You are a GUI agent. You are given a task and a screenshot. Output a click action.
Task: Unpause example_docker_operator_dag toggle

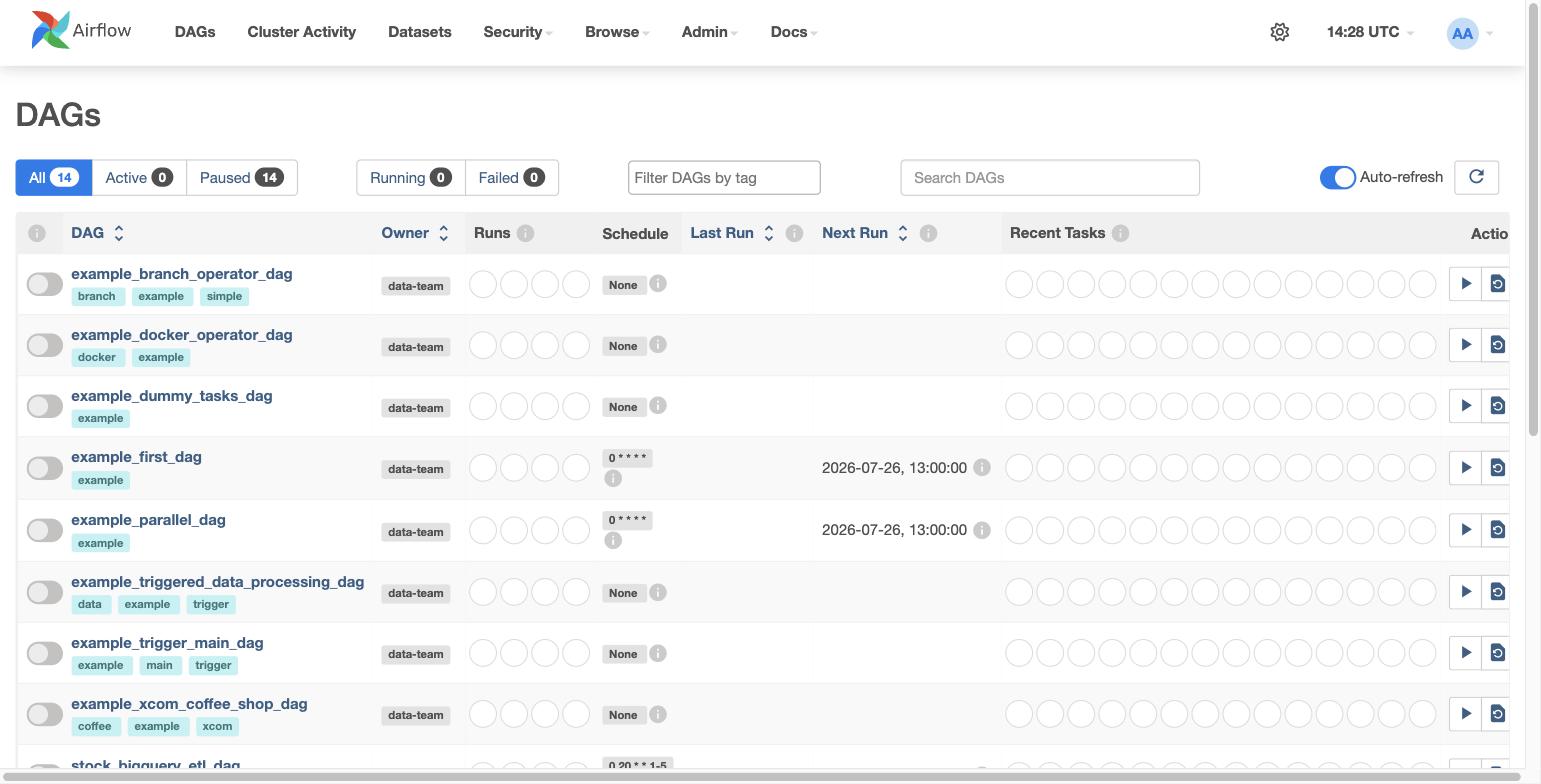[x=45, y=345]
